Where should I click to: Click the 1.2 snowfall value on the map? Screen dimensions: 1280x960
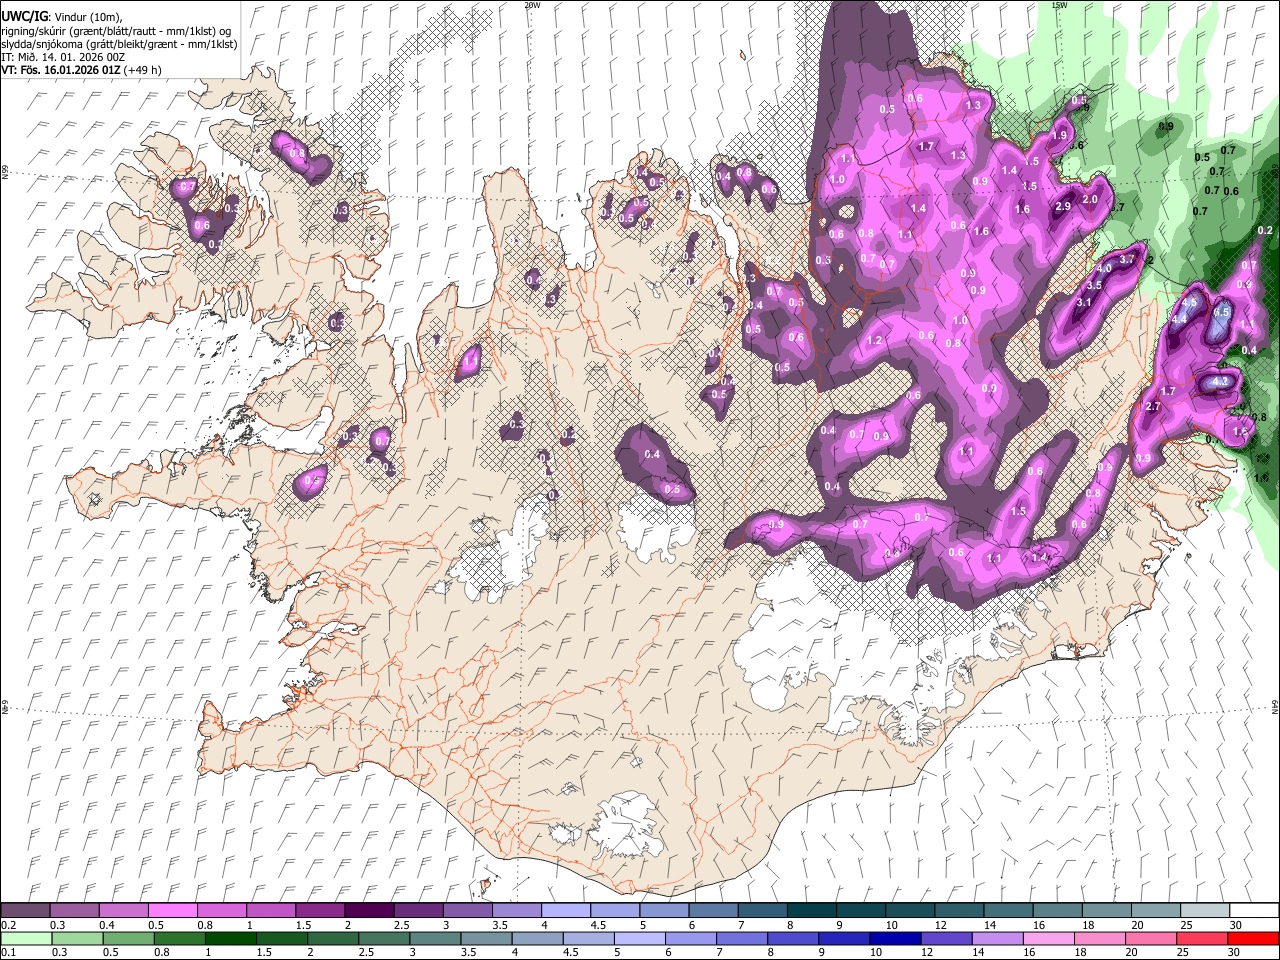875,341
